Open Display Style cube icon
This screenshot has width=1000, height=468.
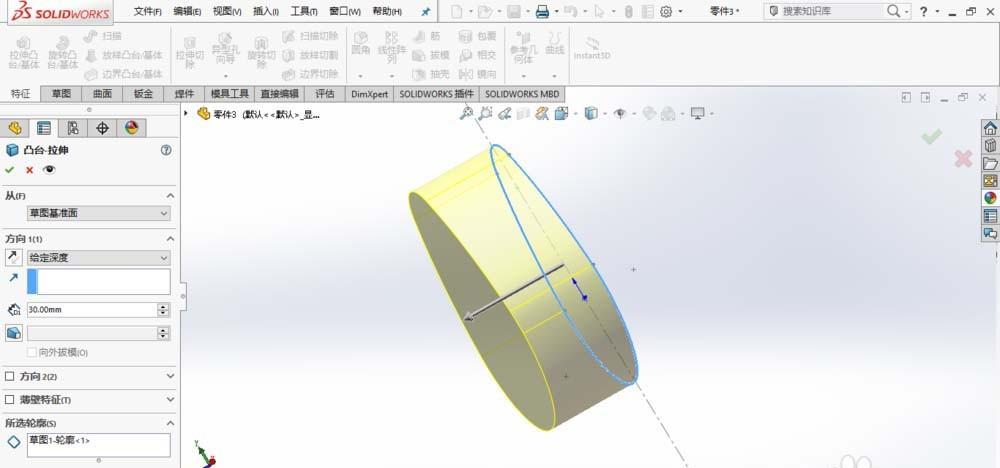(x=591, y=113)
